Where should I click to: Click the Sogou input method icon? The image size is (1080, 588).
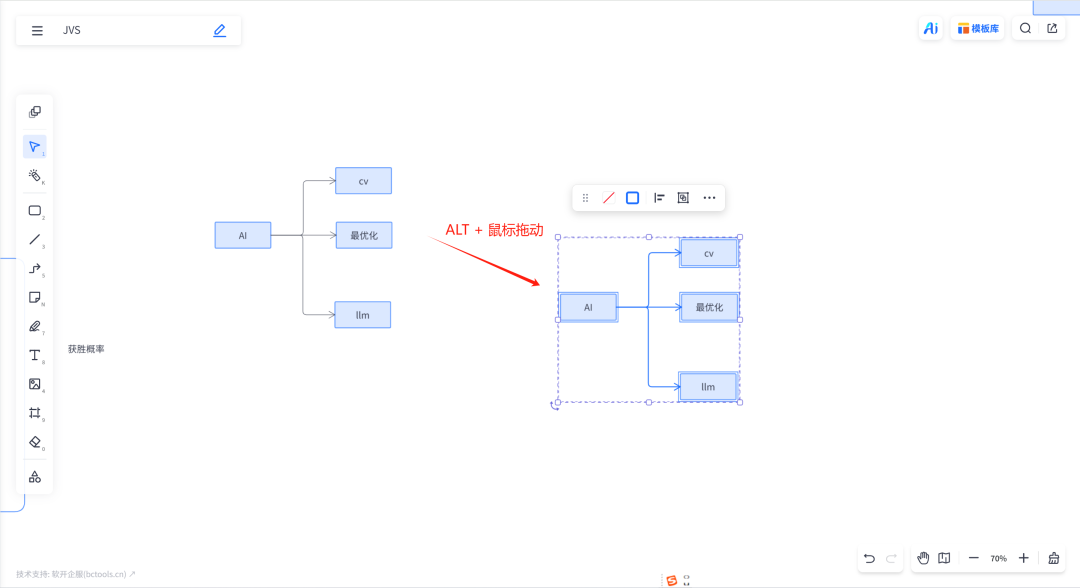click(x=672, y=580)
